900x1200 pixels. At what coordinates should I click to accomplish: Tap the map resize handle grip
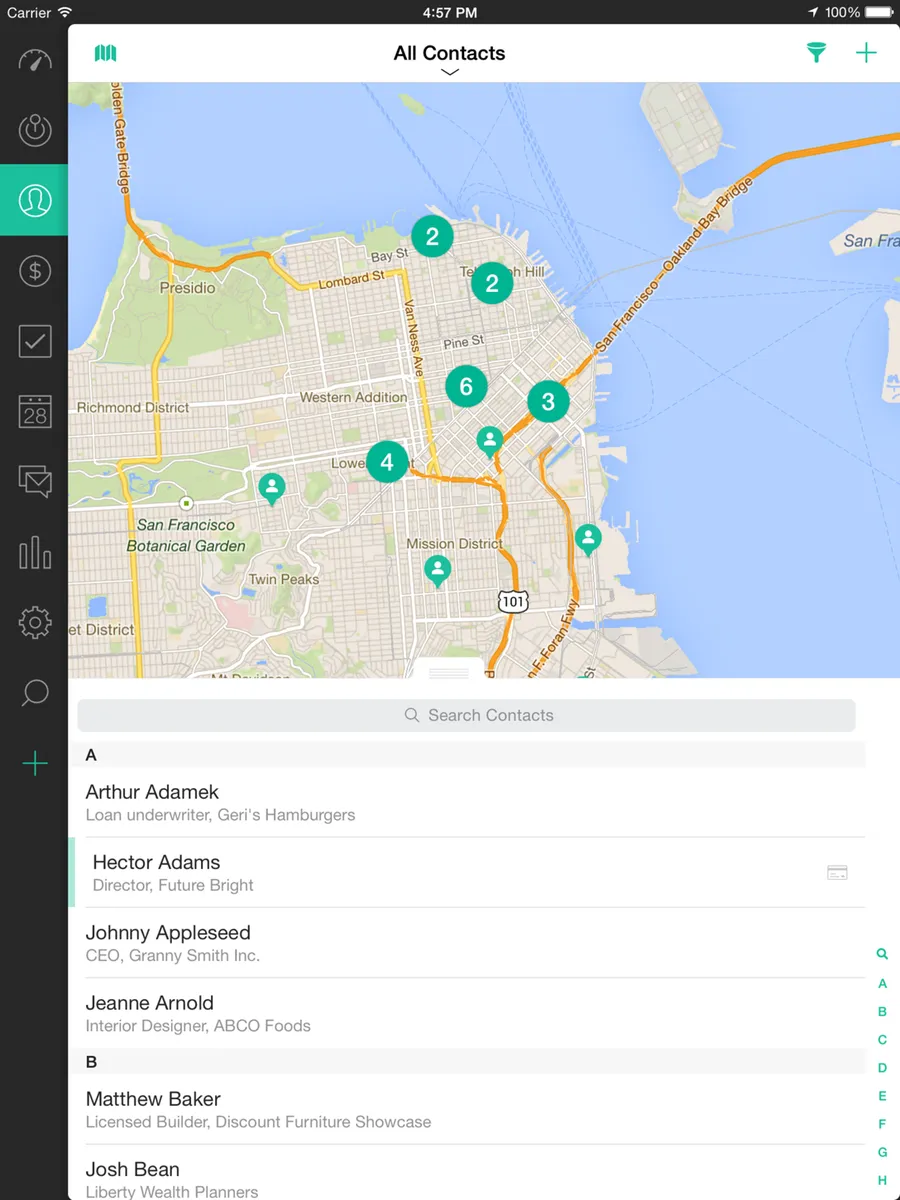pyautogui.click(x=449, y=673)
